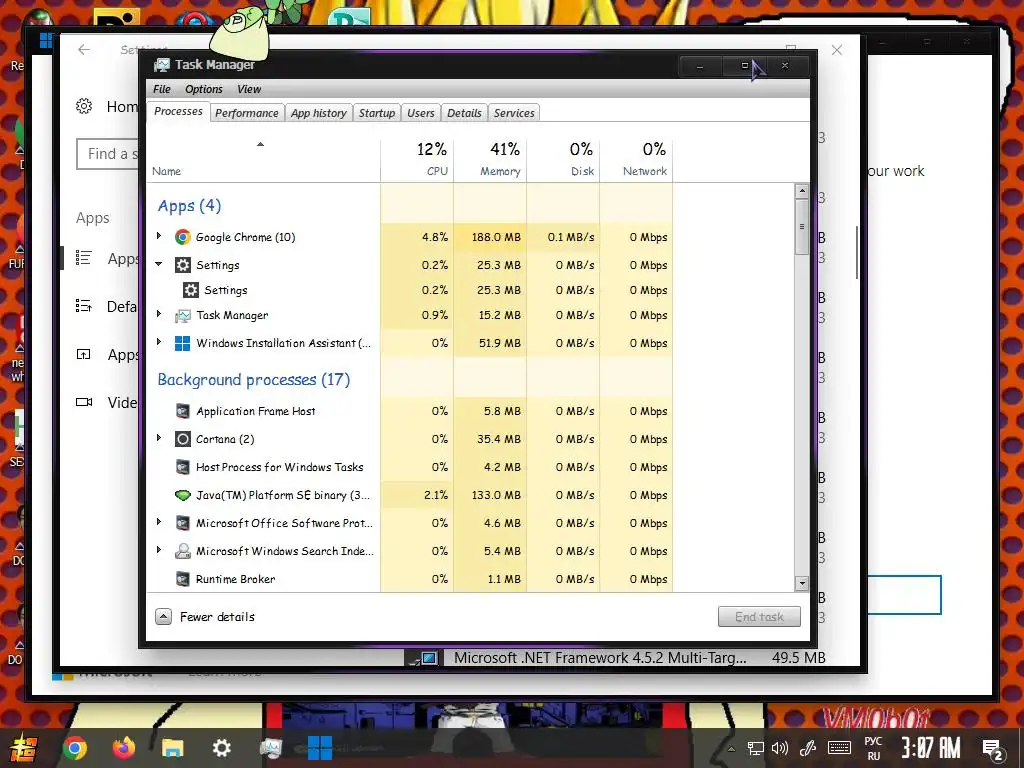The image size is (1024, 768).
Task: Expand Windows Installation Assistant group
Action: coord(159,342)
